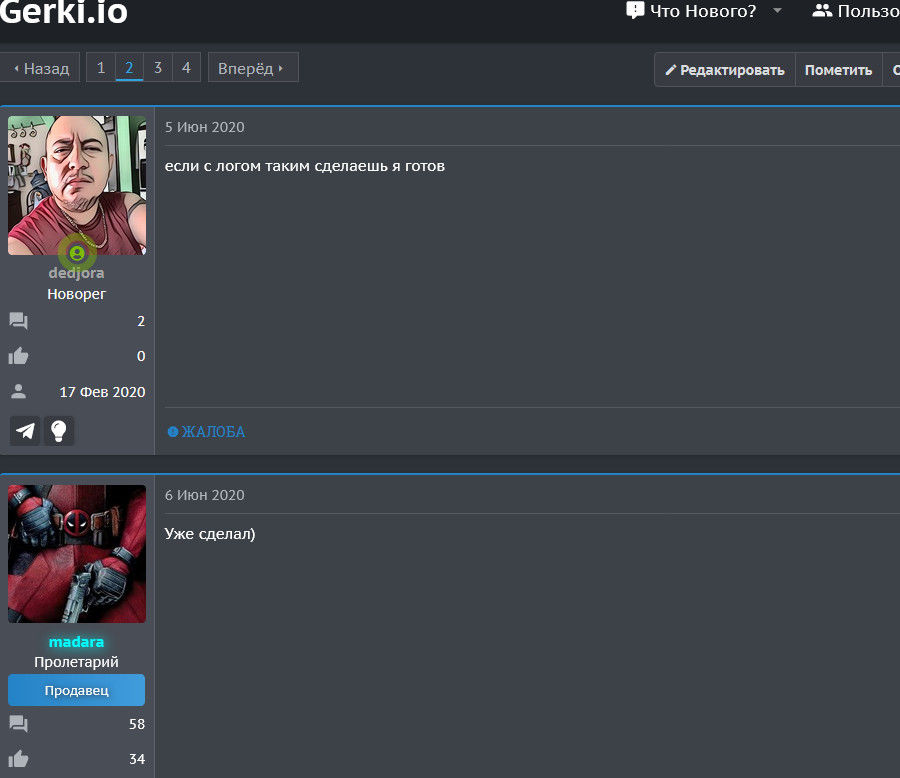Click the lightbulb icon under dedjora

tap(59, 431)
